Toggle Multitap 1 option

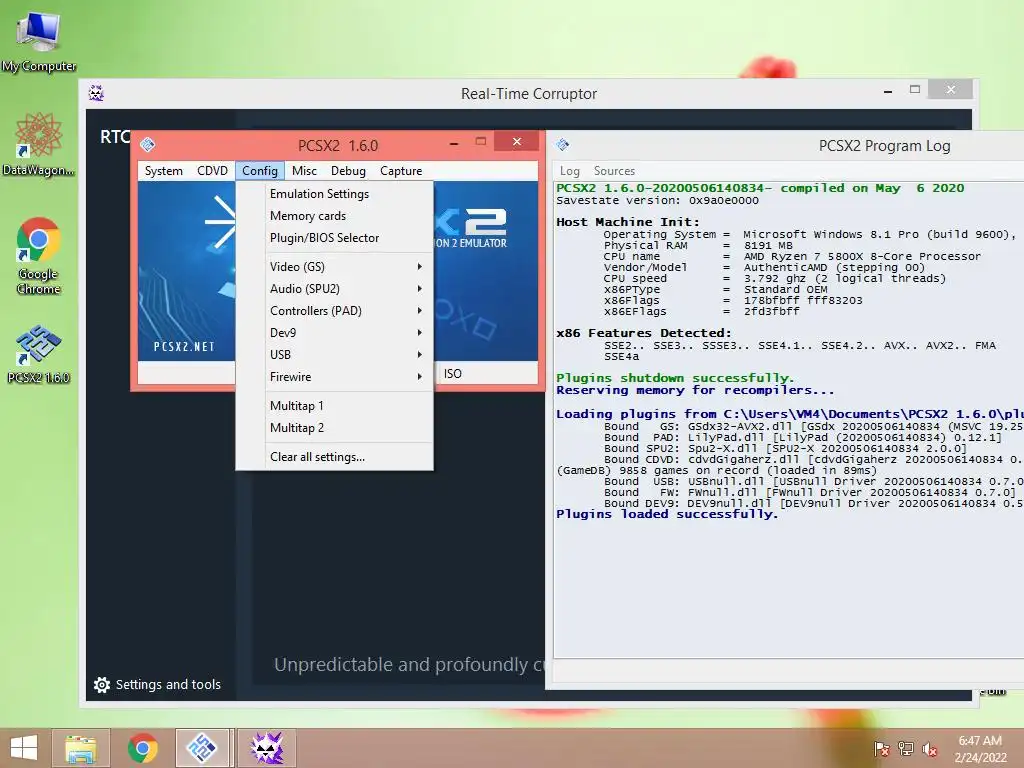coord(334,406)
